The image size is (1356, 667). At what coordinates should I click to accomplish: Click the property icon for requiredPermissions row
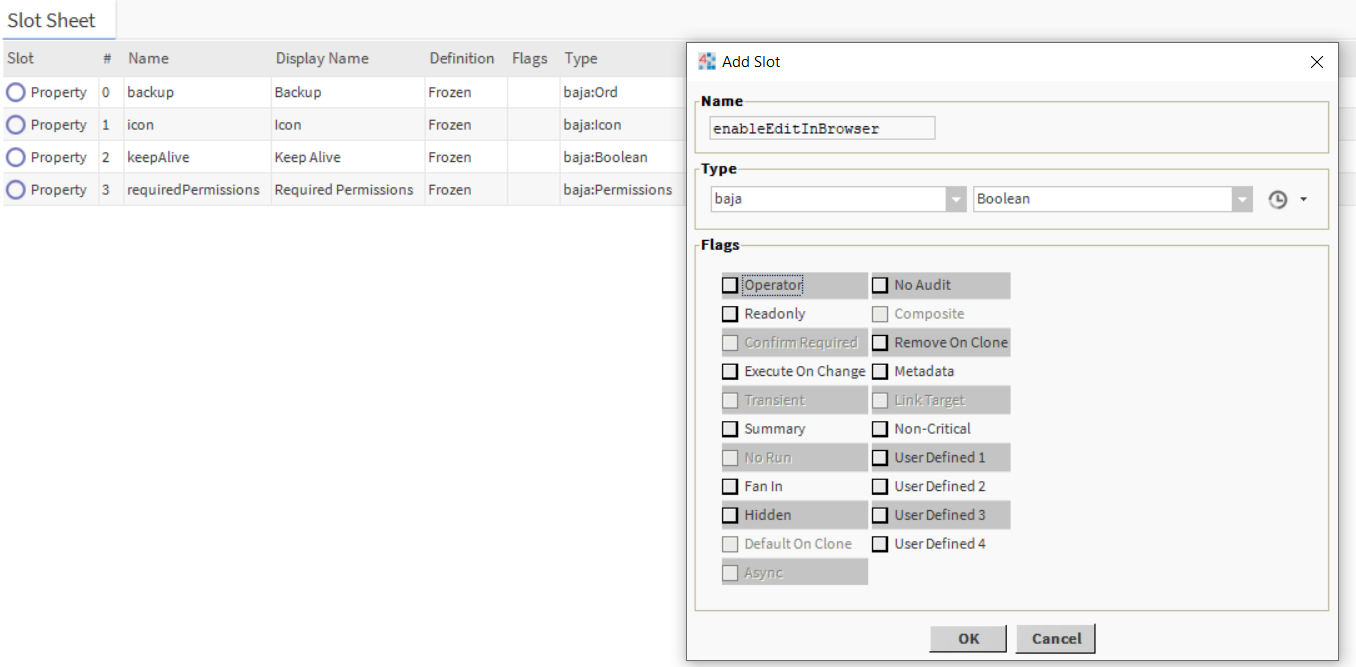[16, 190]
